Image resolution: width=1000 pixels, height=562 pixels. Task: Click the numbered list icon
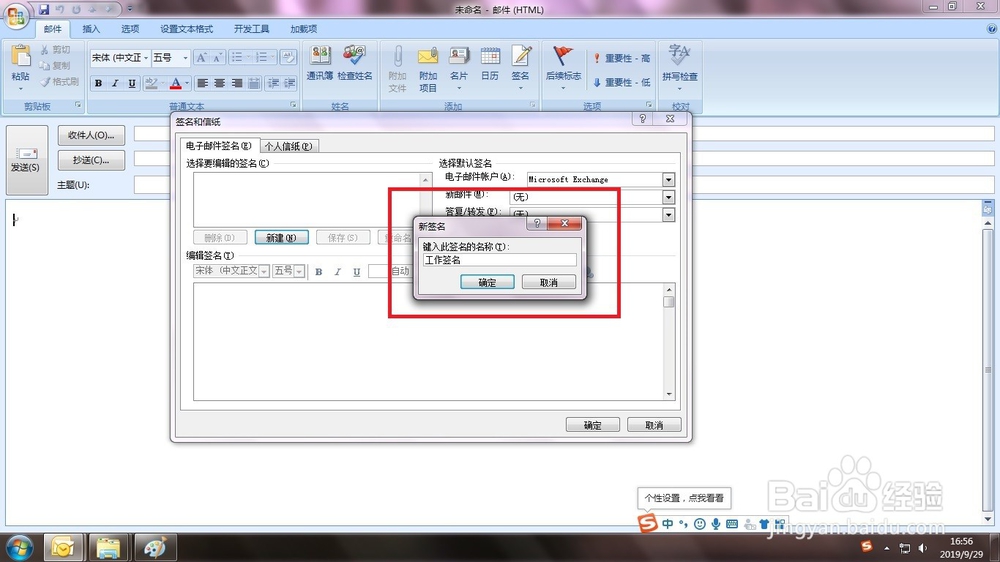click(x=261, y=57)
